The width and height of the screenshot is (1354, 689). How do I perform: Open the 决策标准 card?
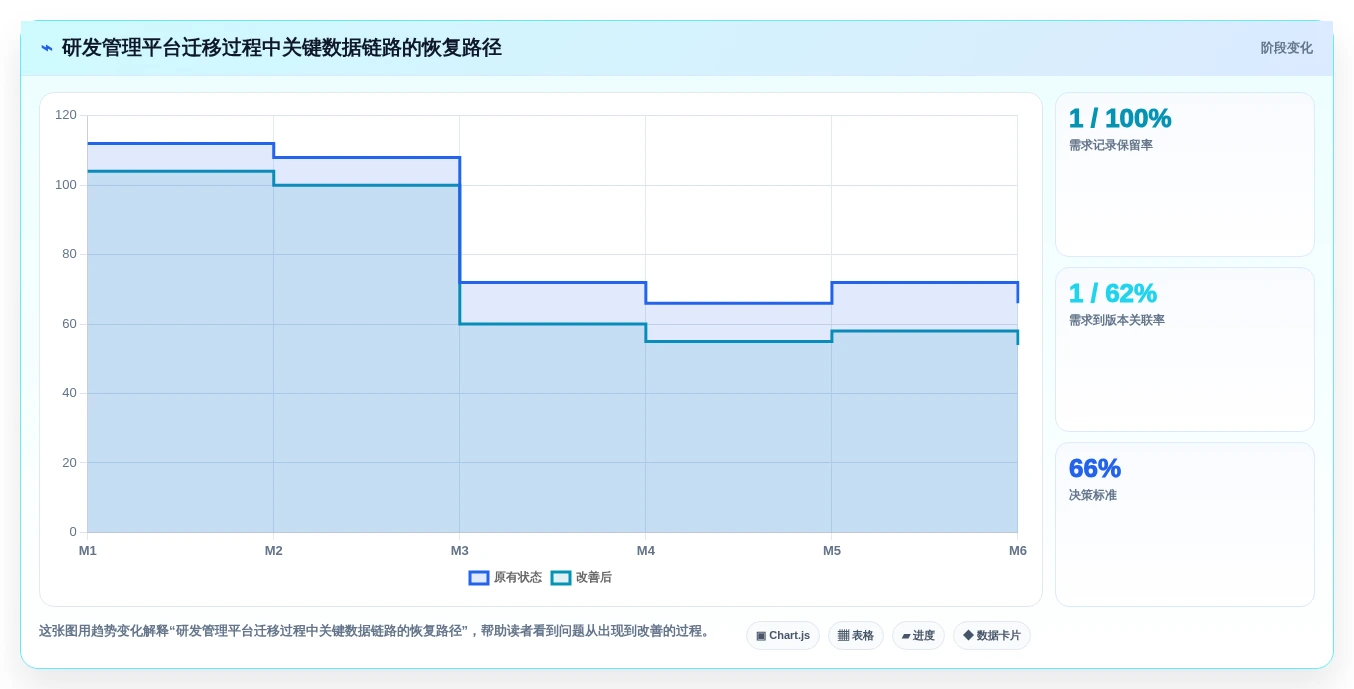[x=1185, y=525]
